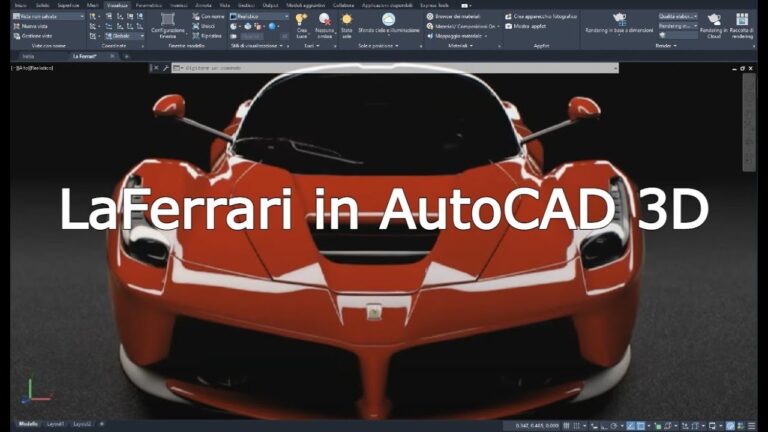Open the Realistico visual style dropdown

pyautogui.click(x=259, y=16)
